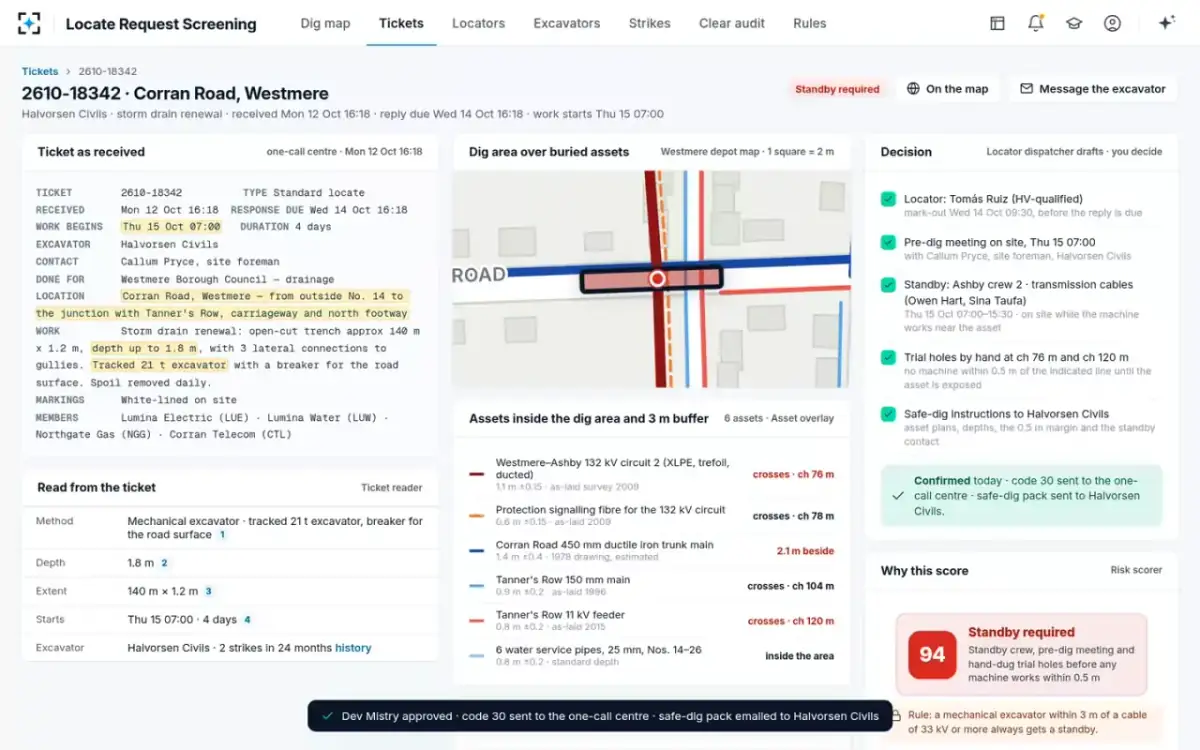The height and width of the screenshot is (750, 1200).
Task: Click Message the excavator button
Action: [x=1092, y=89]
